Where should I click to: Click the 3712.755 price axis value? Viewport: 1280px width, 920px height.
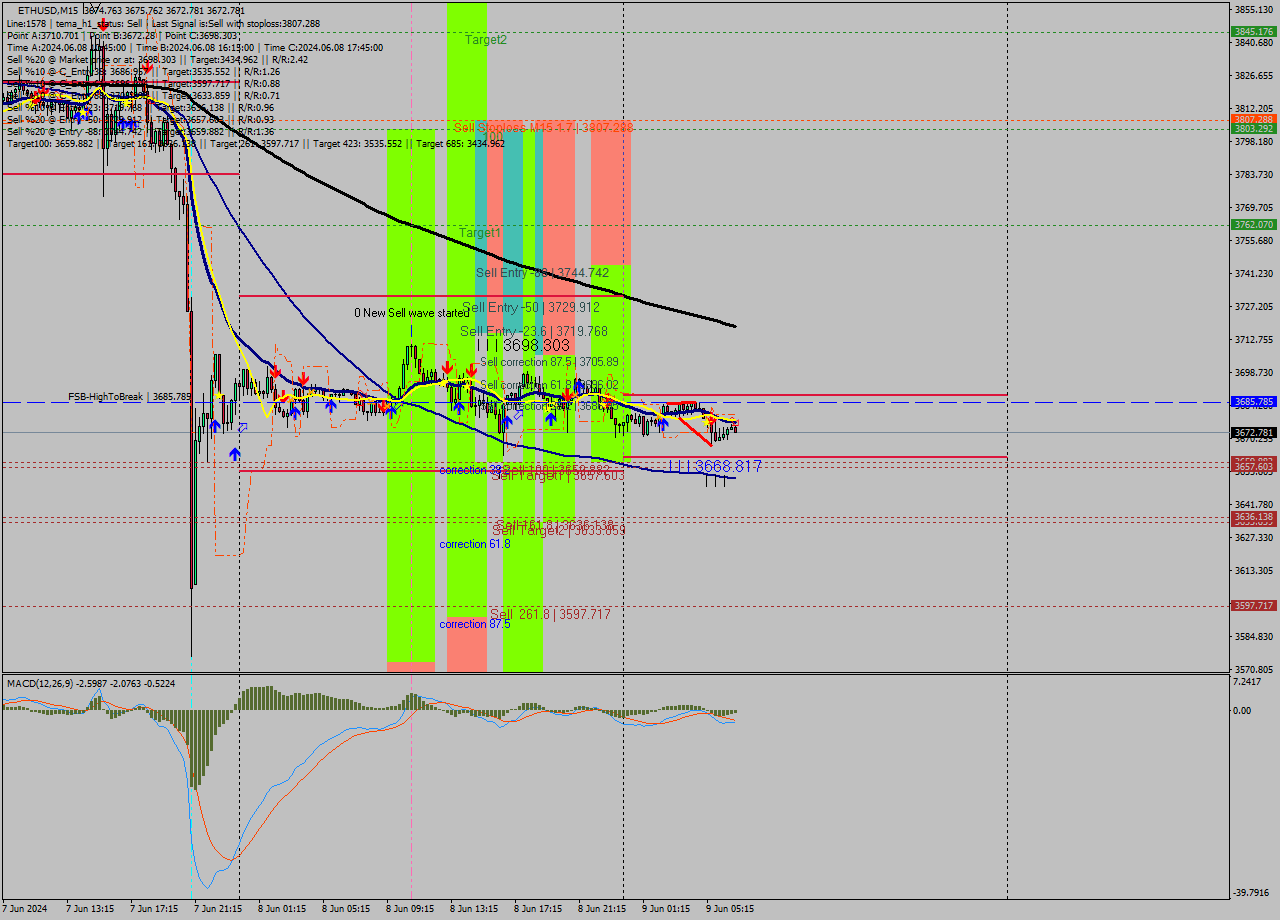tap(1253, 339)
